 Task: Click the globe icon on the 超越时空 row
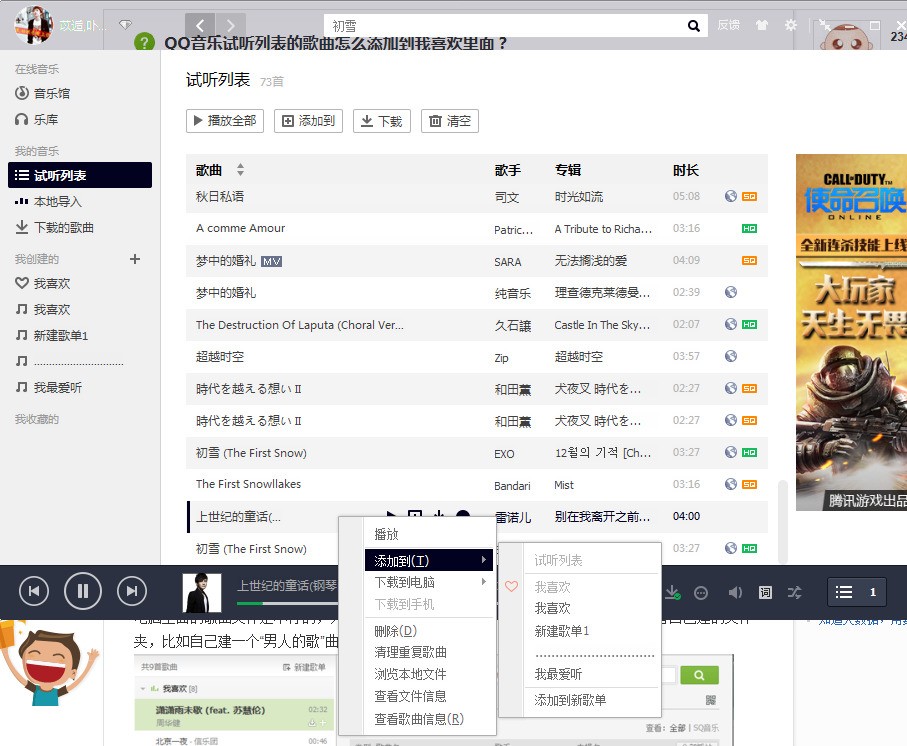click(x=731, y=356)
